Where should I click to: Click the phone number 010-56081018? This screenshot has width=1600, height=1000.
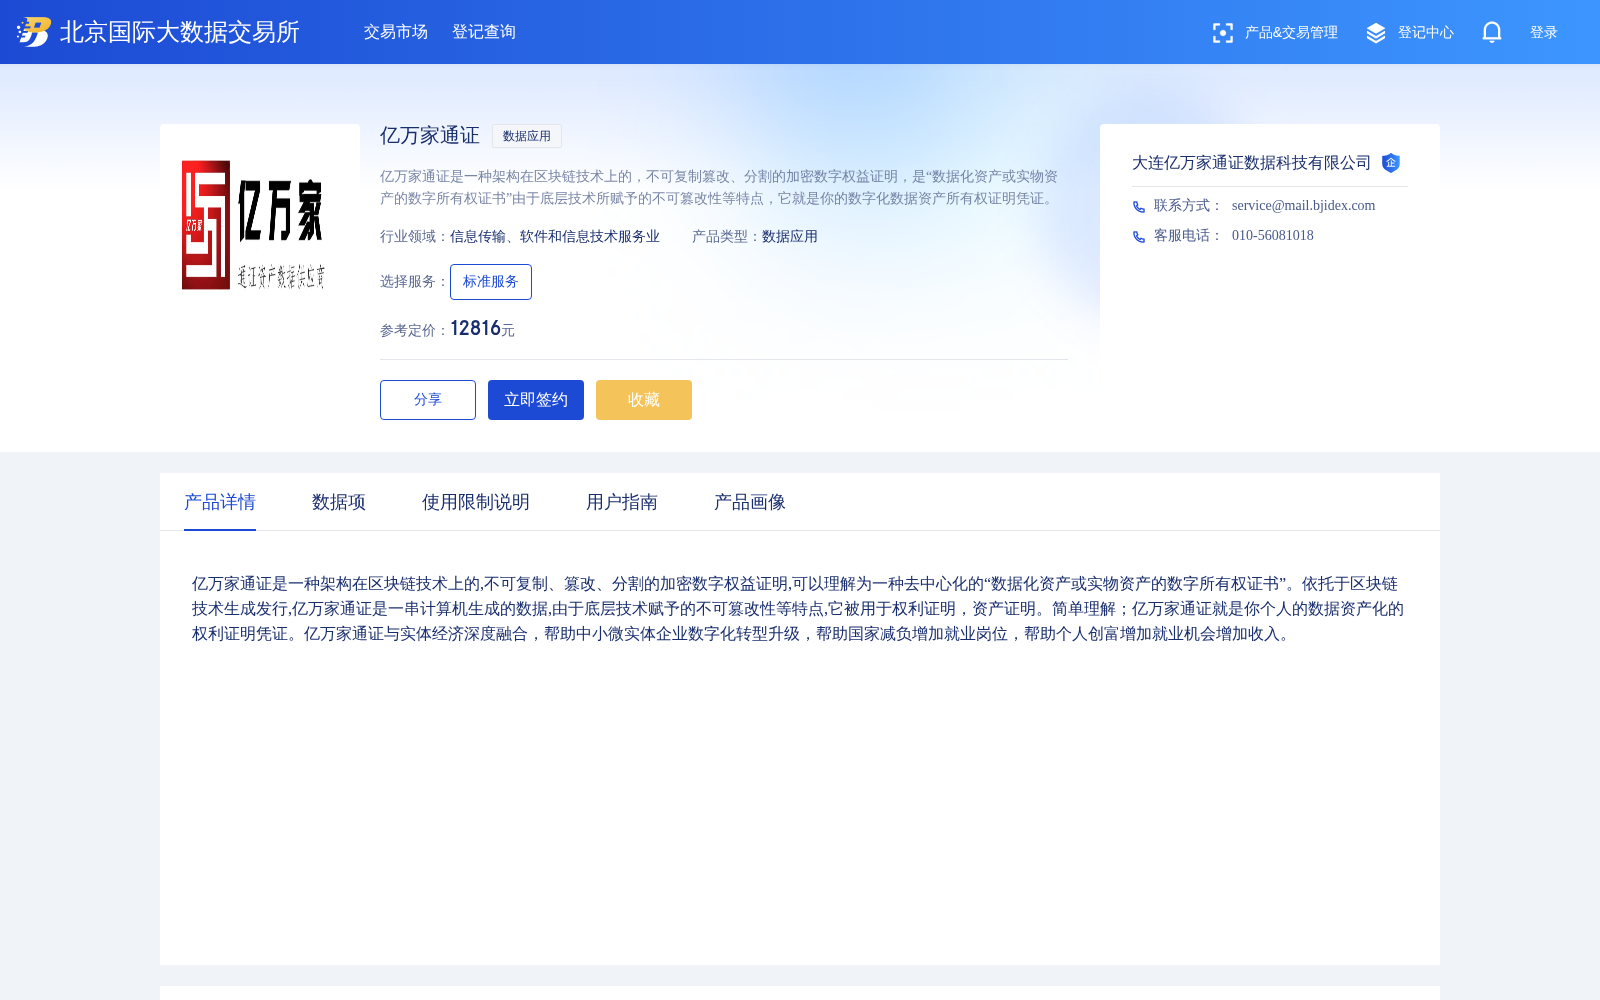pos(1273,235)
